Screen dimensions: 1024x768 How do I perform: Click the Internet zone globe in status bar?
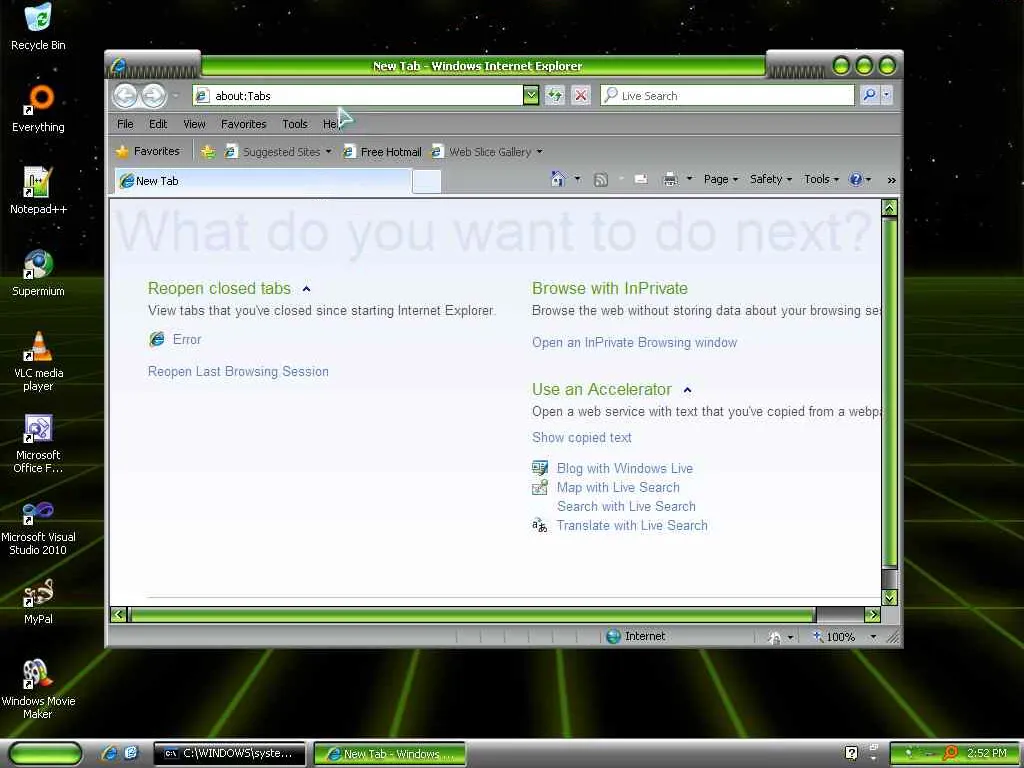click(x=613, y=636)
